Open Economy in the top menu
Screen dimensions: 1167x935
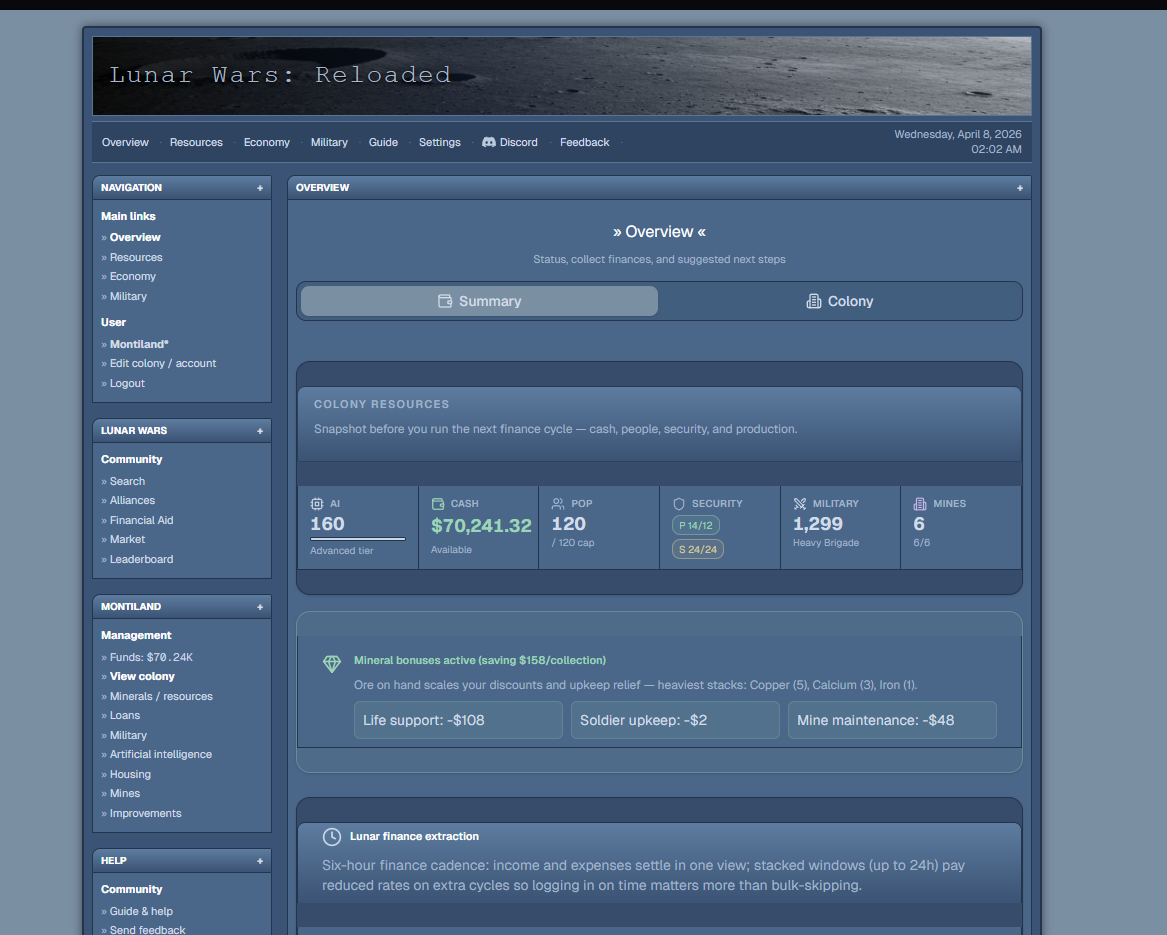[267, 143]
